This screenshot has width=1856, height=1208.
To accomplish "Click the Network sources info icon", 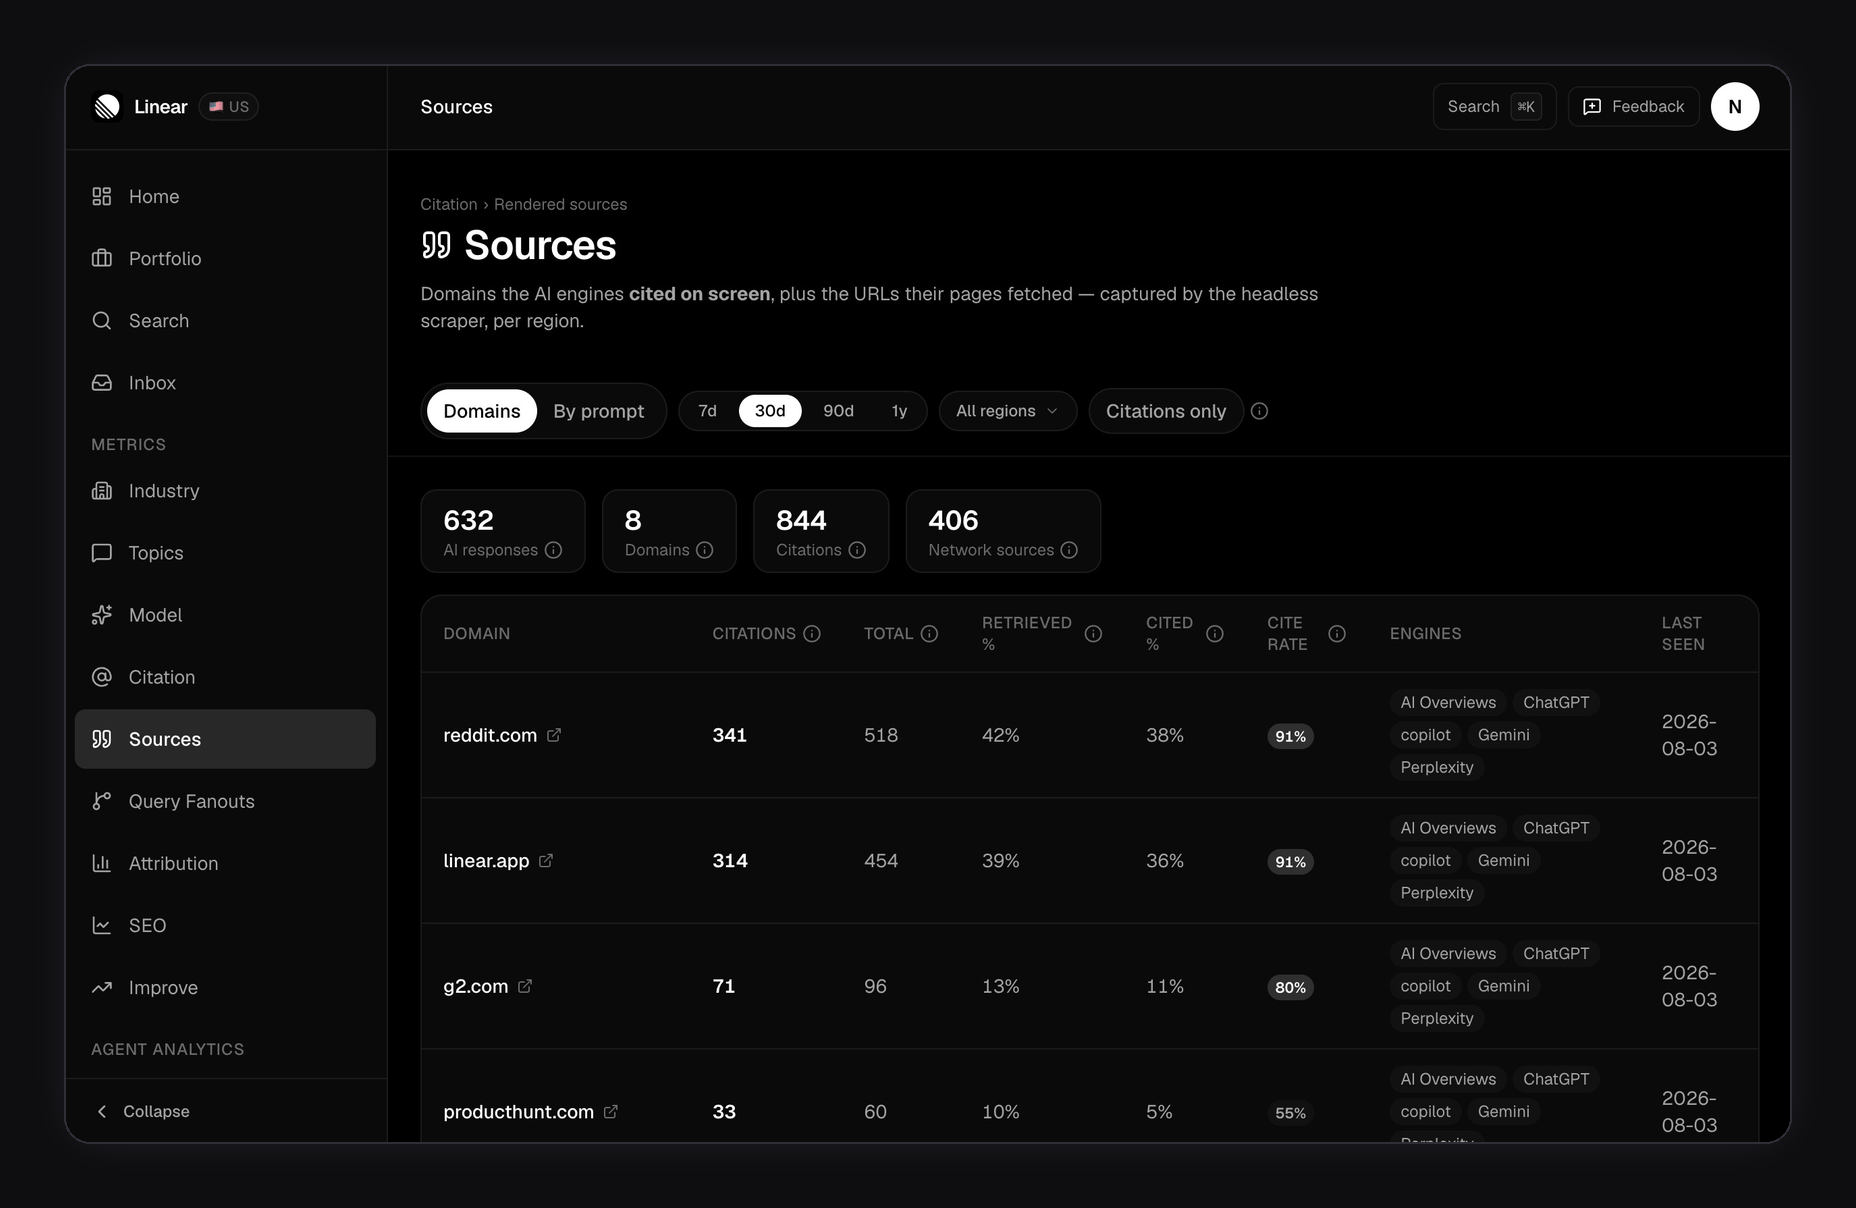I will pos(1069,550).
